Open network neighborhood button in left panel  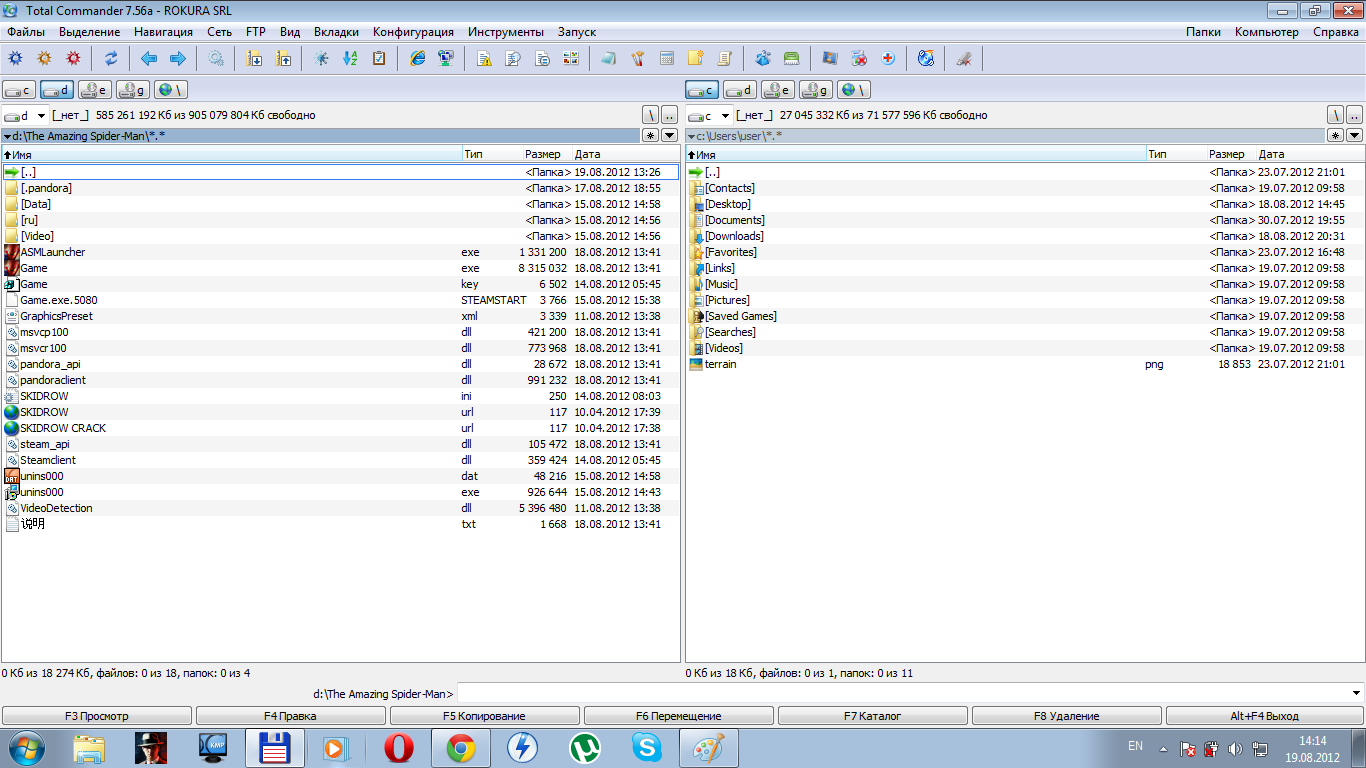tap(171, 90)
